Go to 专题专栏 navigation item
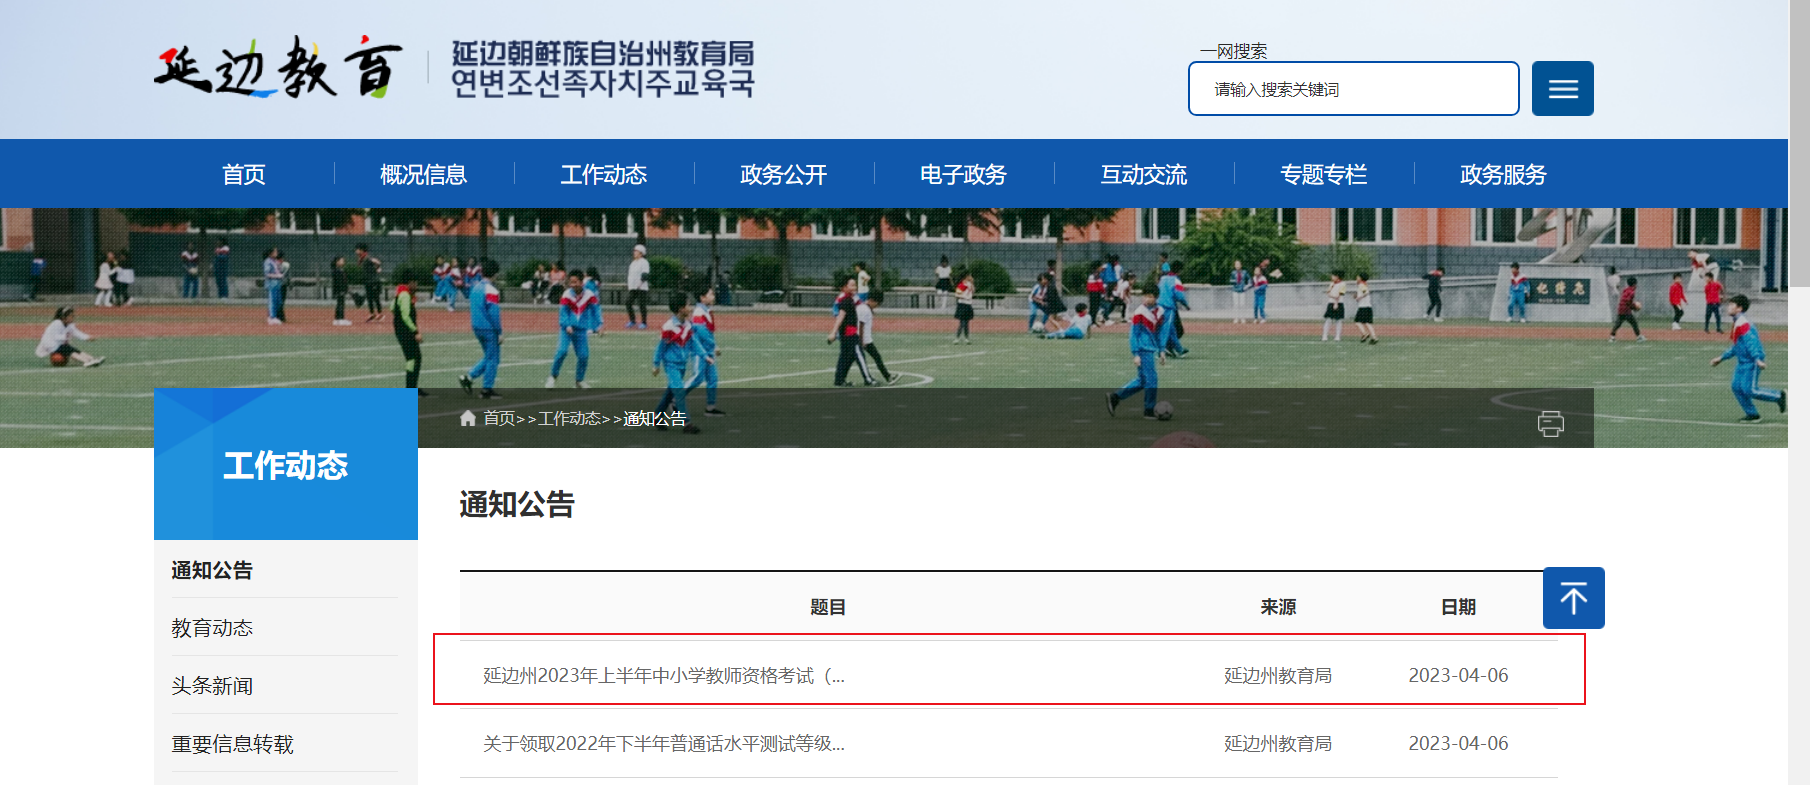 [1324, 174]
